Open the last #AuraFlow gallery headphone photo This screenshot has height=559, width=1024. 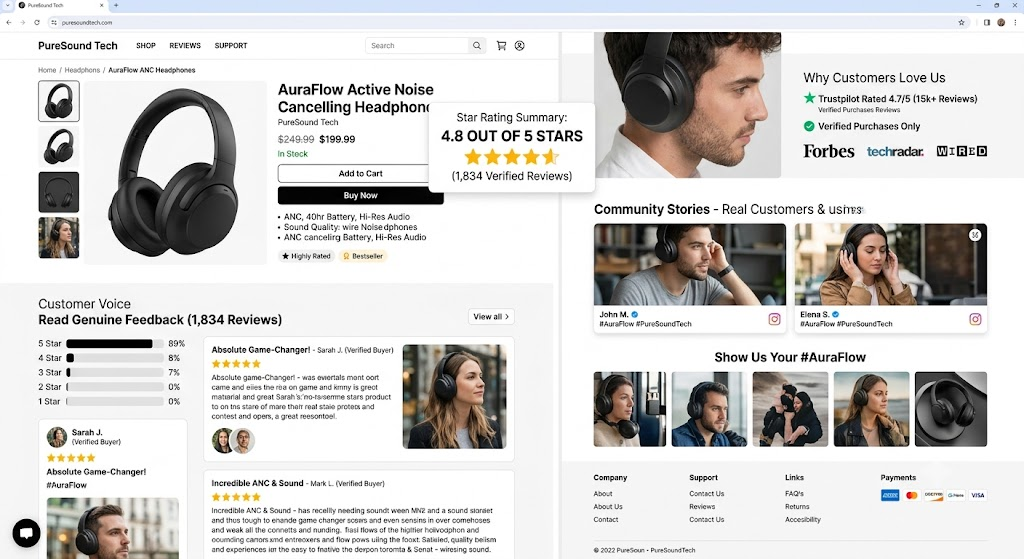951,409
